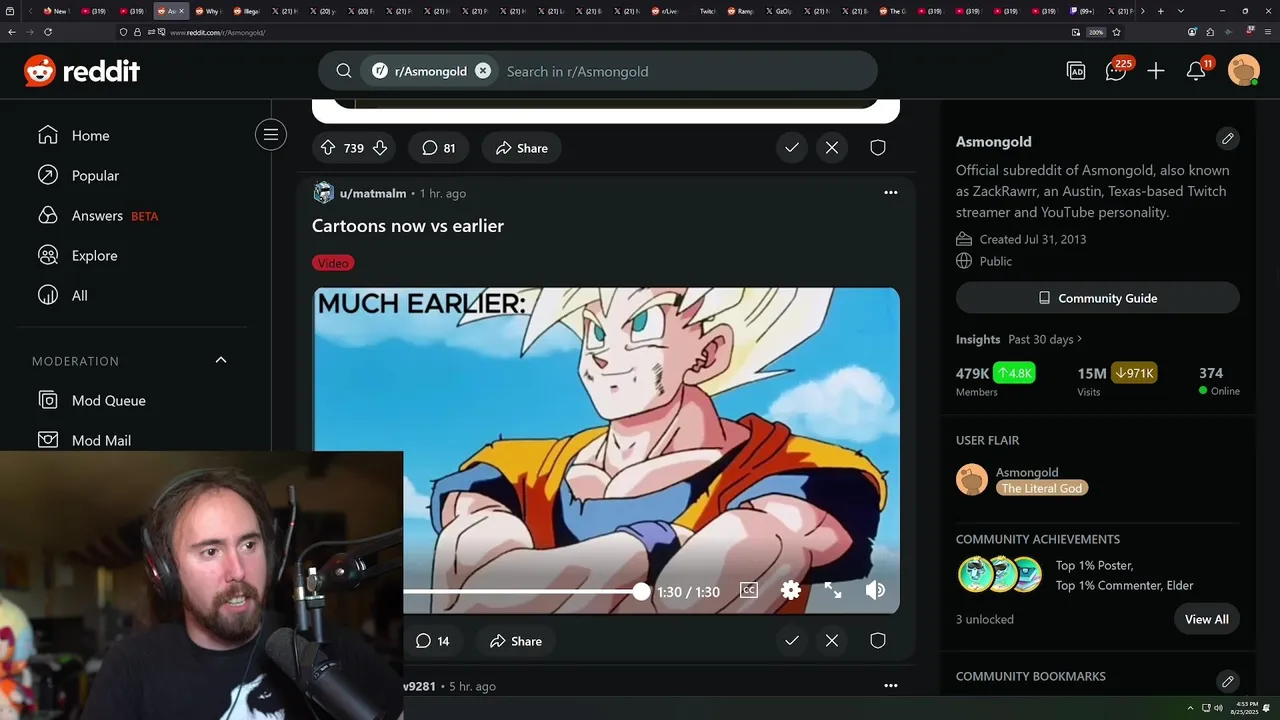Collapse the navigation sidebar hamburger button

[270, 134]
